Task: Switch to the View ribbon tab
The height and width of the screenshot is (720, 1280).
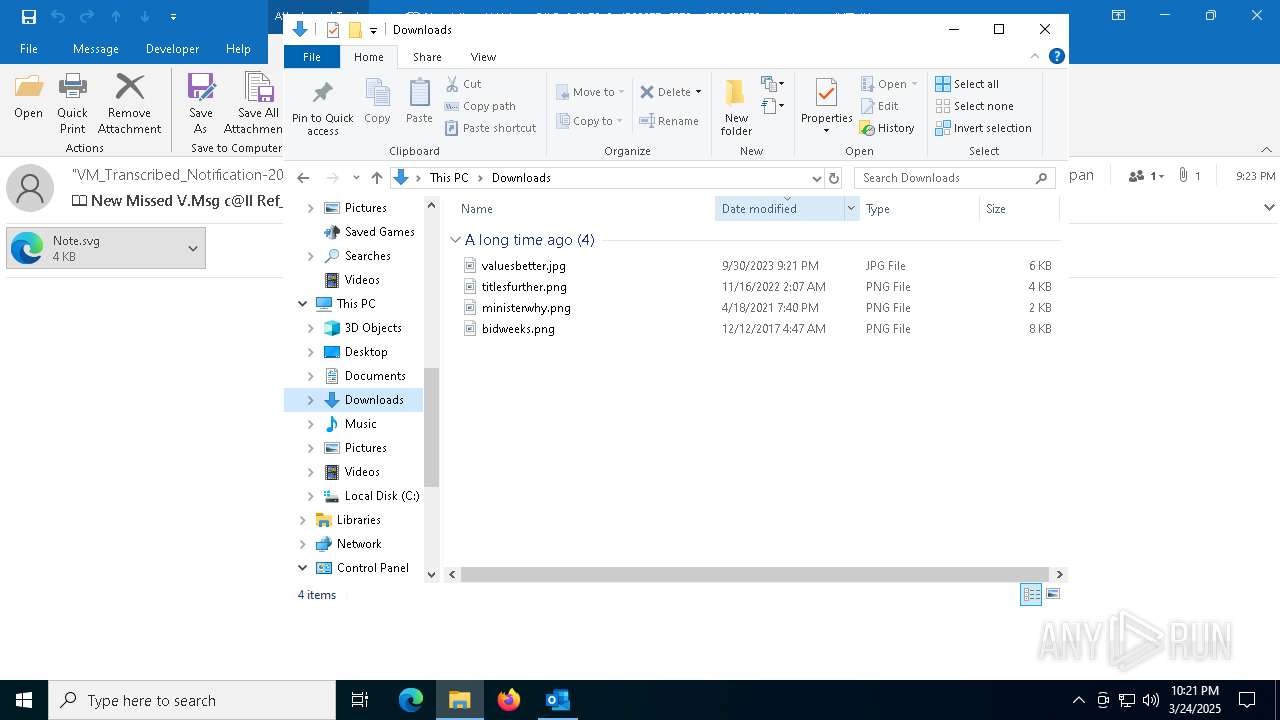Action: coord(483,57)
